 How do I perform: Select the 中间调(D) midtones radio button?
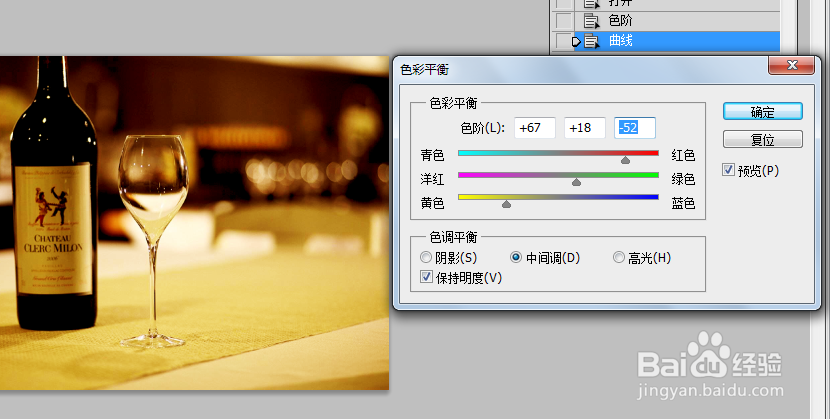pyautogui.click(x=516, y=257)
